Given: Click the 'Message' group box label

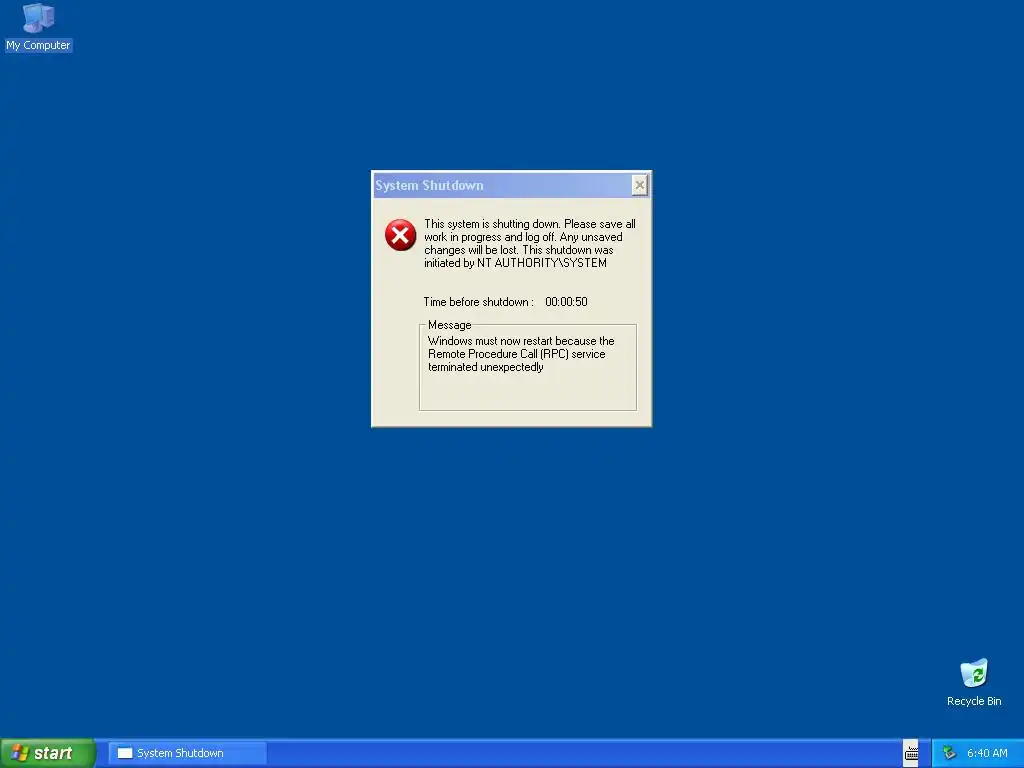Looking at the screenshot, I should (x=449, y=325).
